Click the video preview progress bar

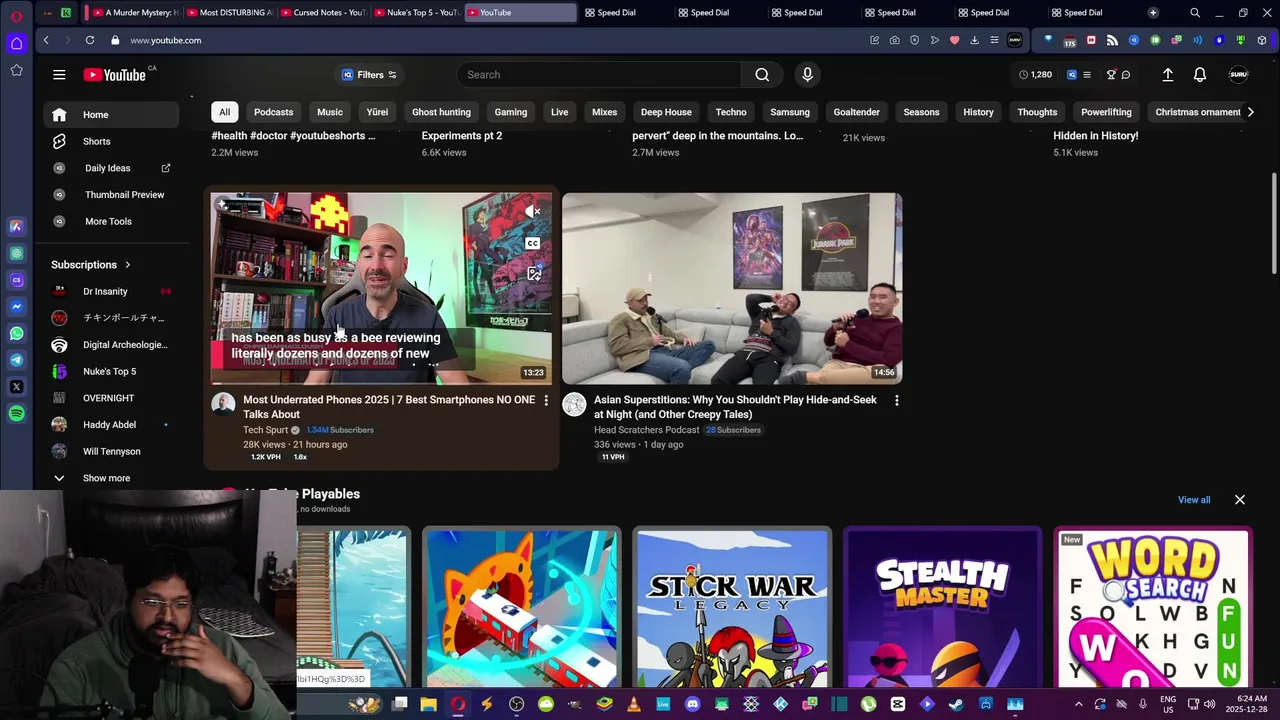click(x=381, y=383)
